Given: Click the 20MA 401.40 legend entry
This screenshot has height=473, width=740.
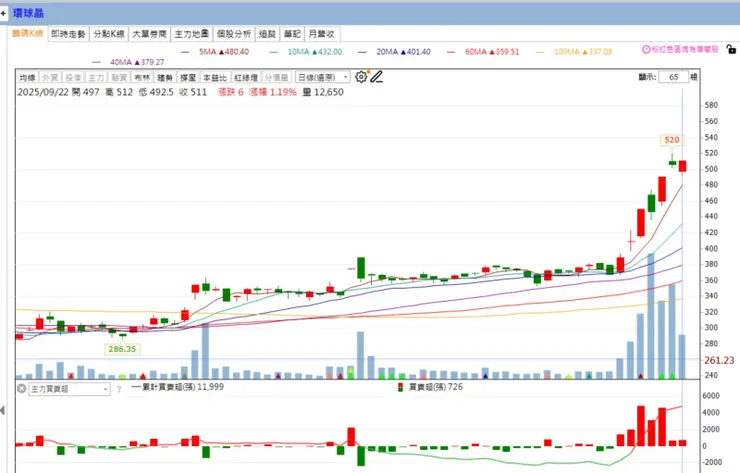Looking at the screenshot, I should [395, 52].
